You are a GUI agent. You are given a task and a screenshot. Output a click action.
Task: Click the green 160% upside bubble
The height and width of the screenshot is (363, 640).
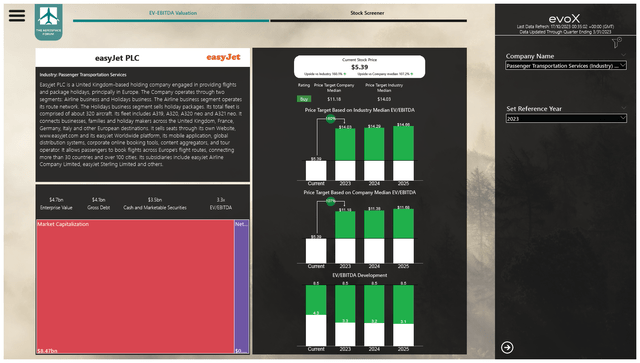coord(331,119)
